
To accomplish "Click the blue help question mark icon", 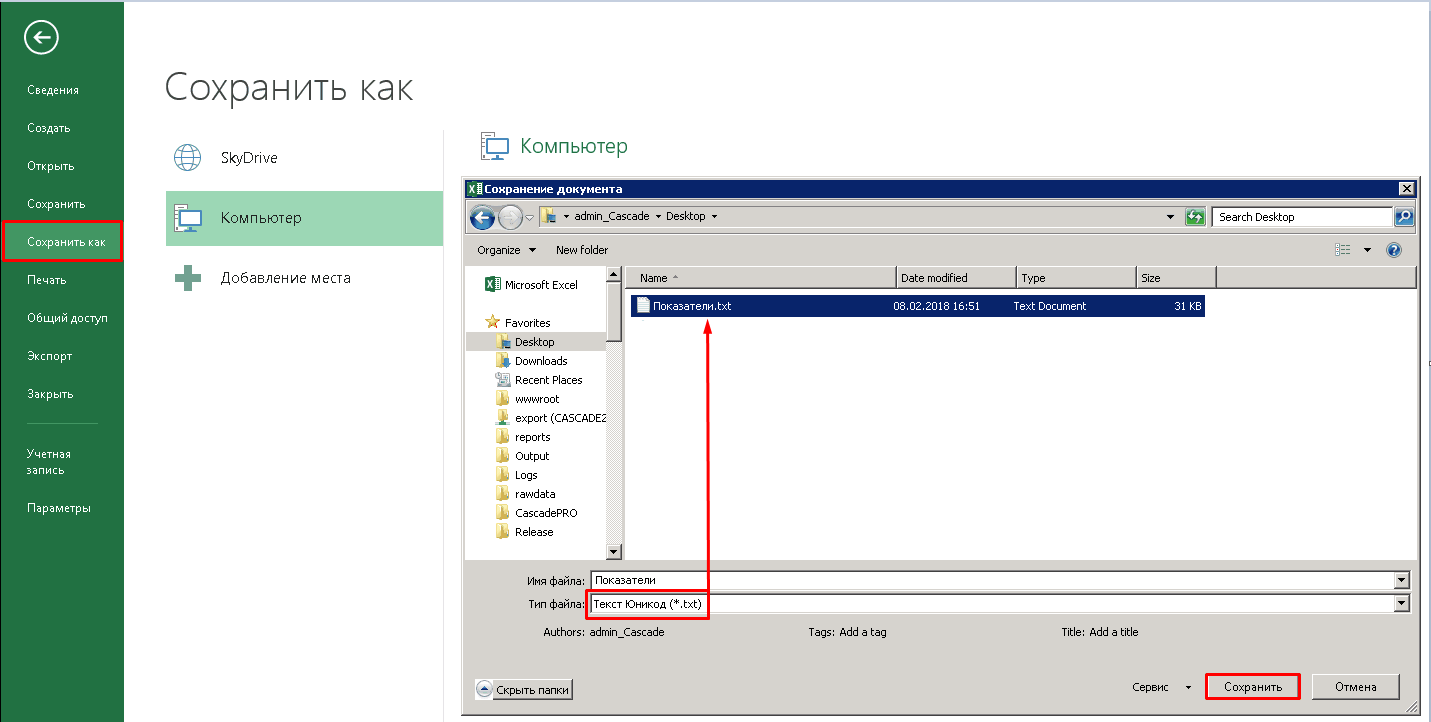I will (1394, 250).
